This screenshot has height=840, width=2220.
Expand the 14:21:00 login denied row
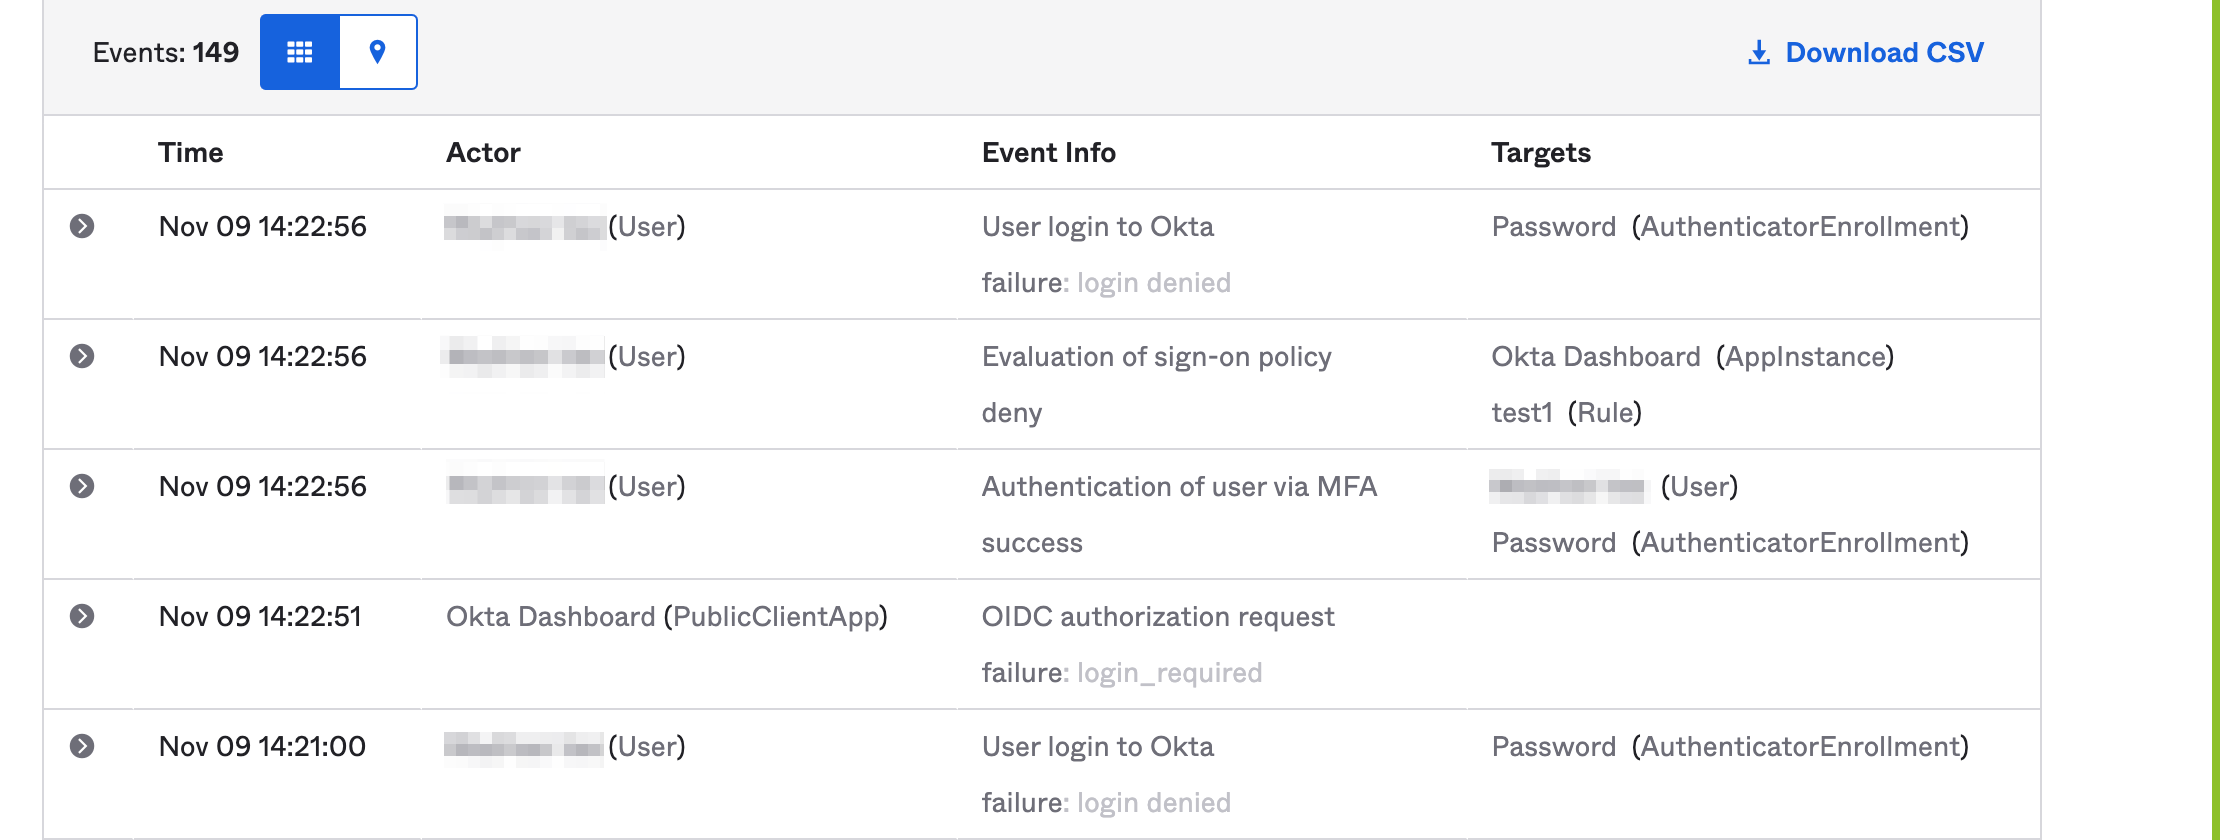[x=82, y=747]
